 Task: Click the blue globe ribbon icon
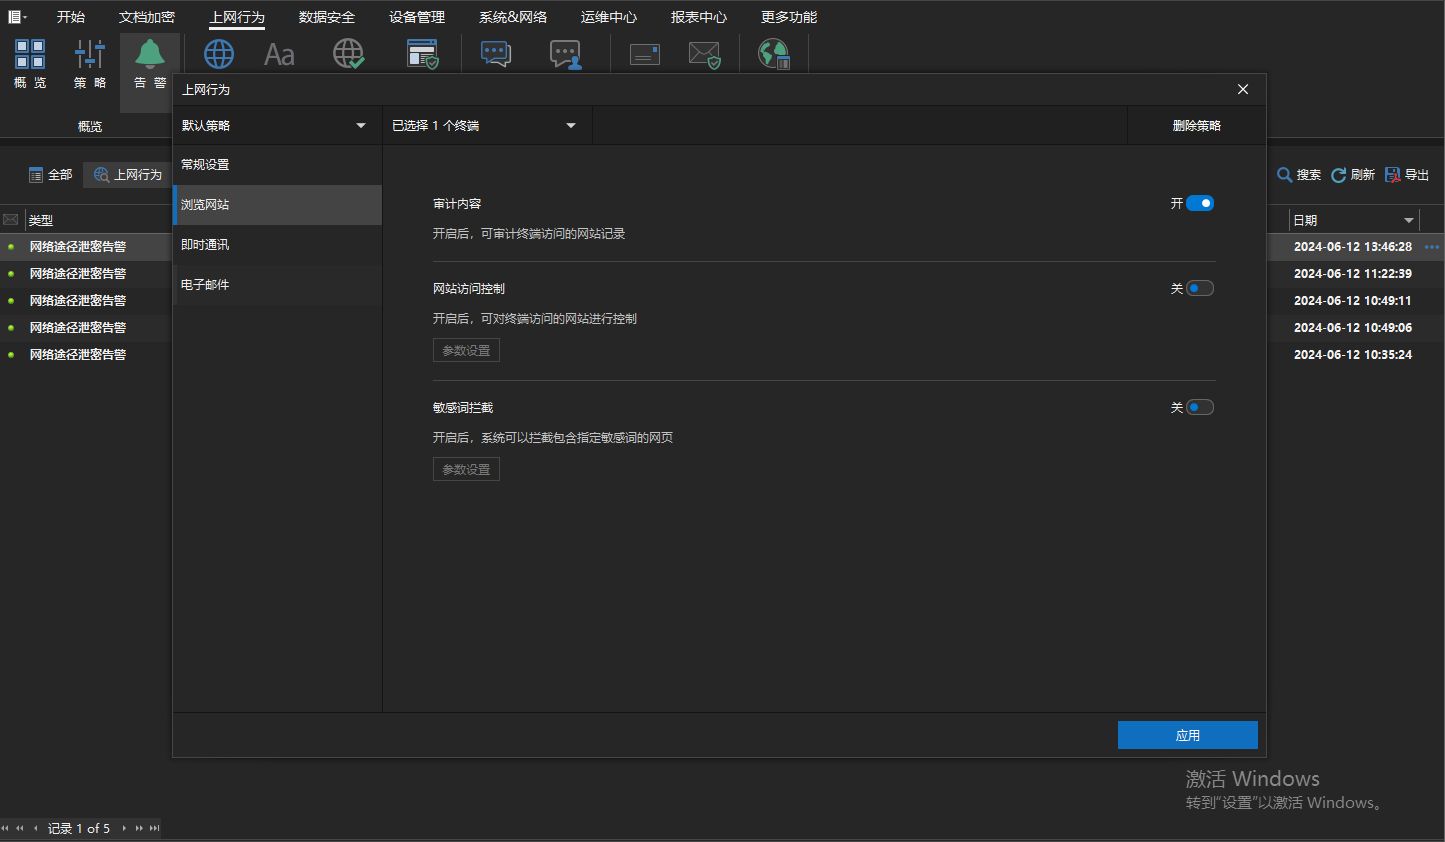[219, 54]
